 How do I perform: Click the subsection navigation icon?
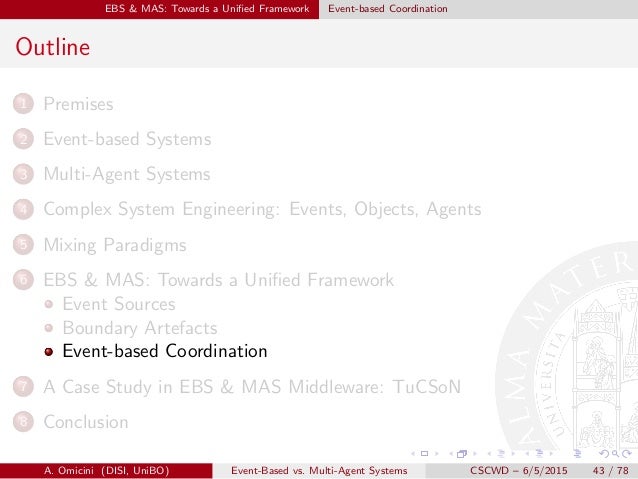tap(501, 453)
